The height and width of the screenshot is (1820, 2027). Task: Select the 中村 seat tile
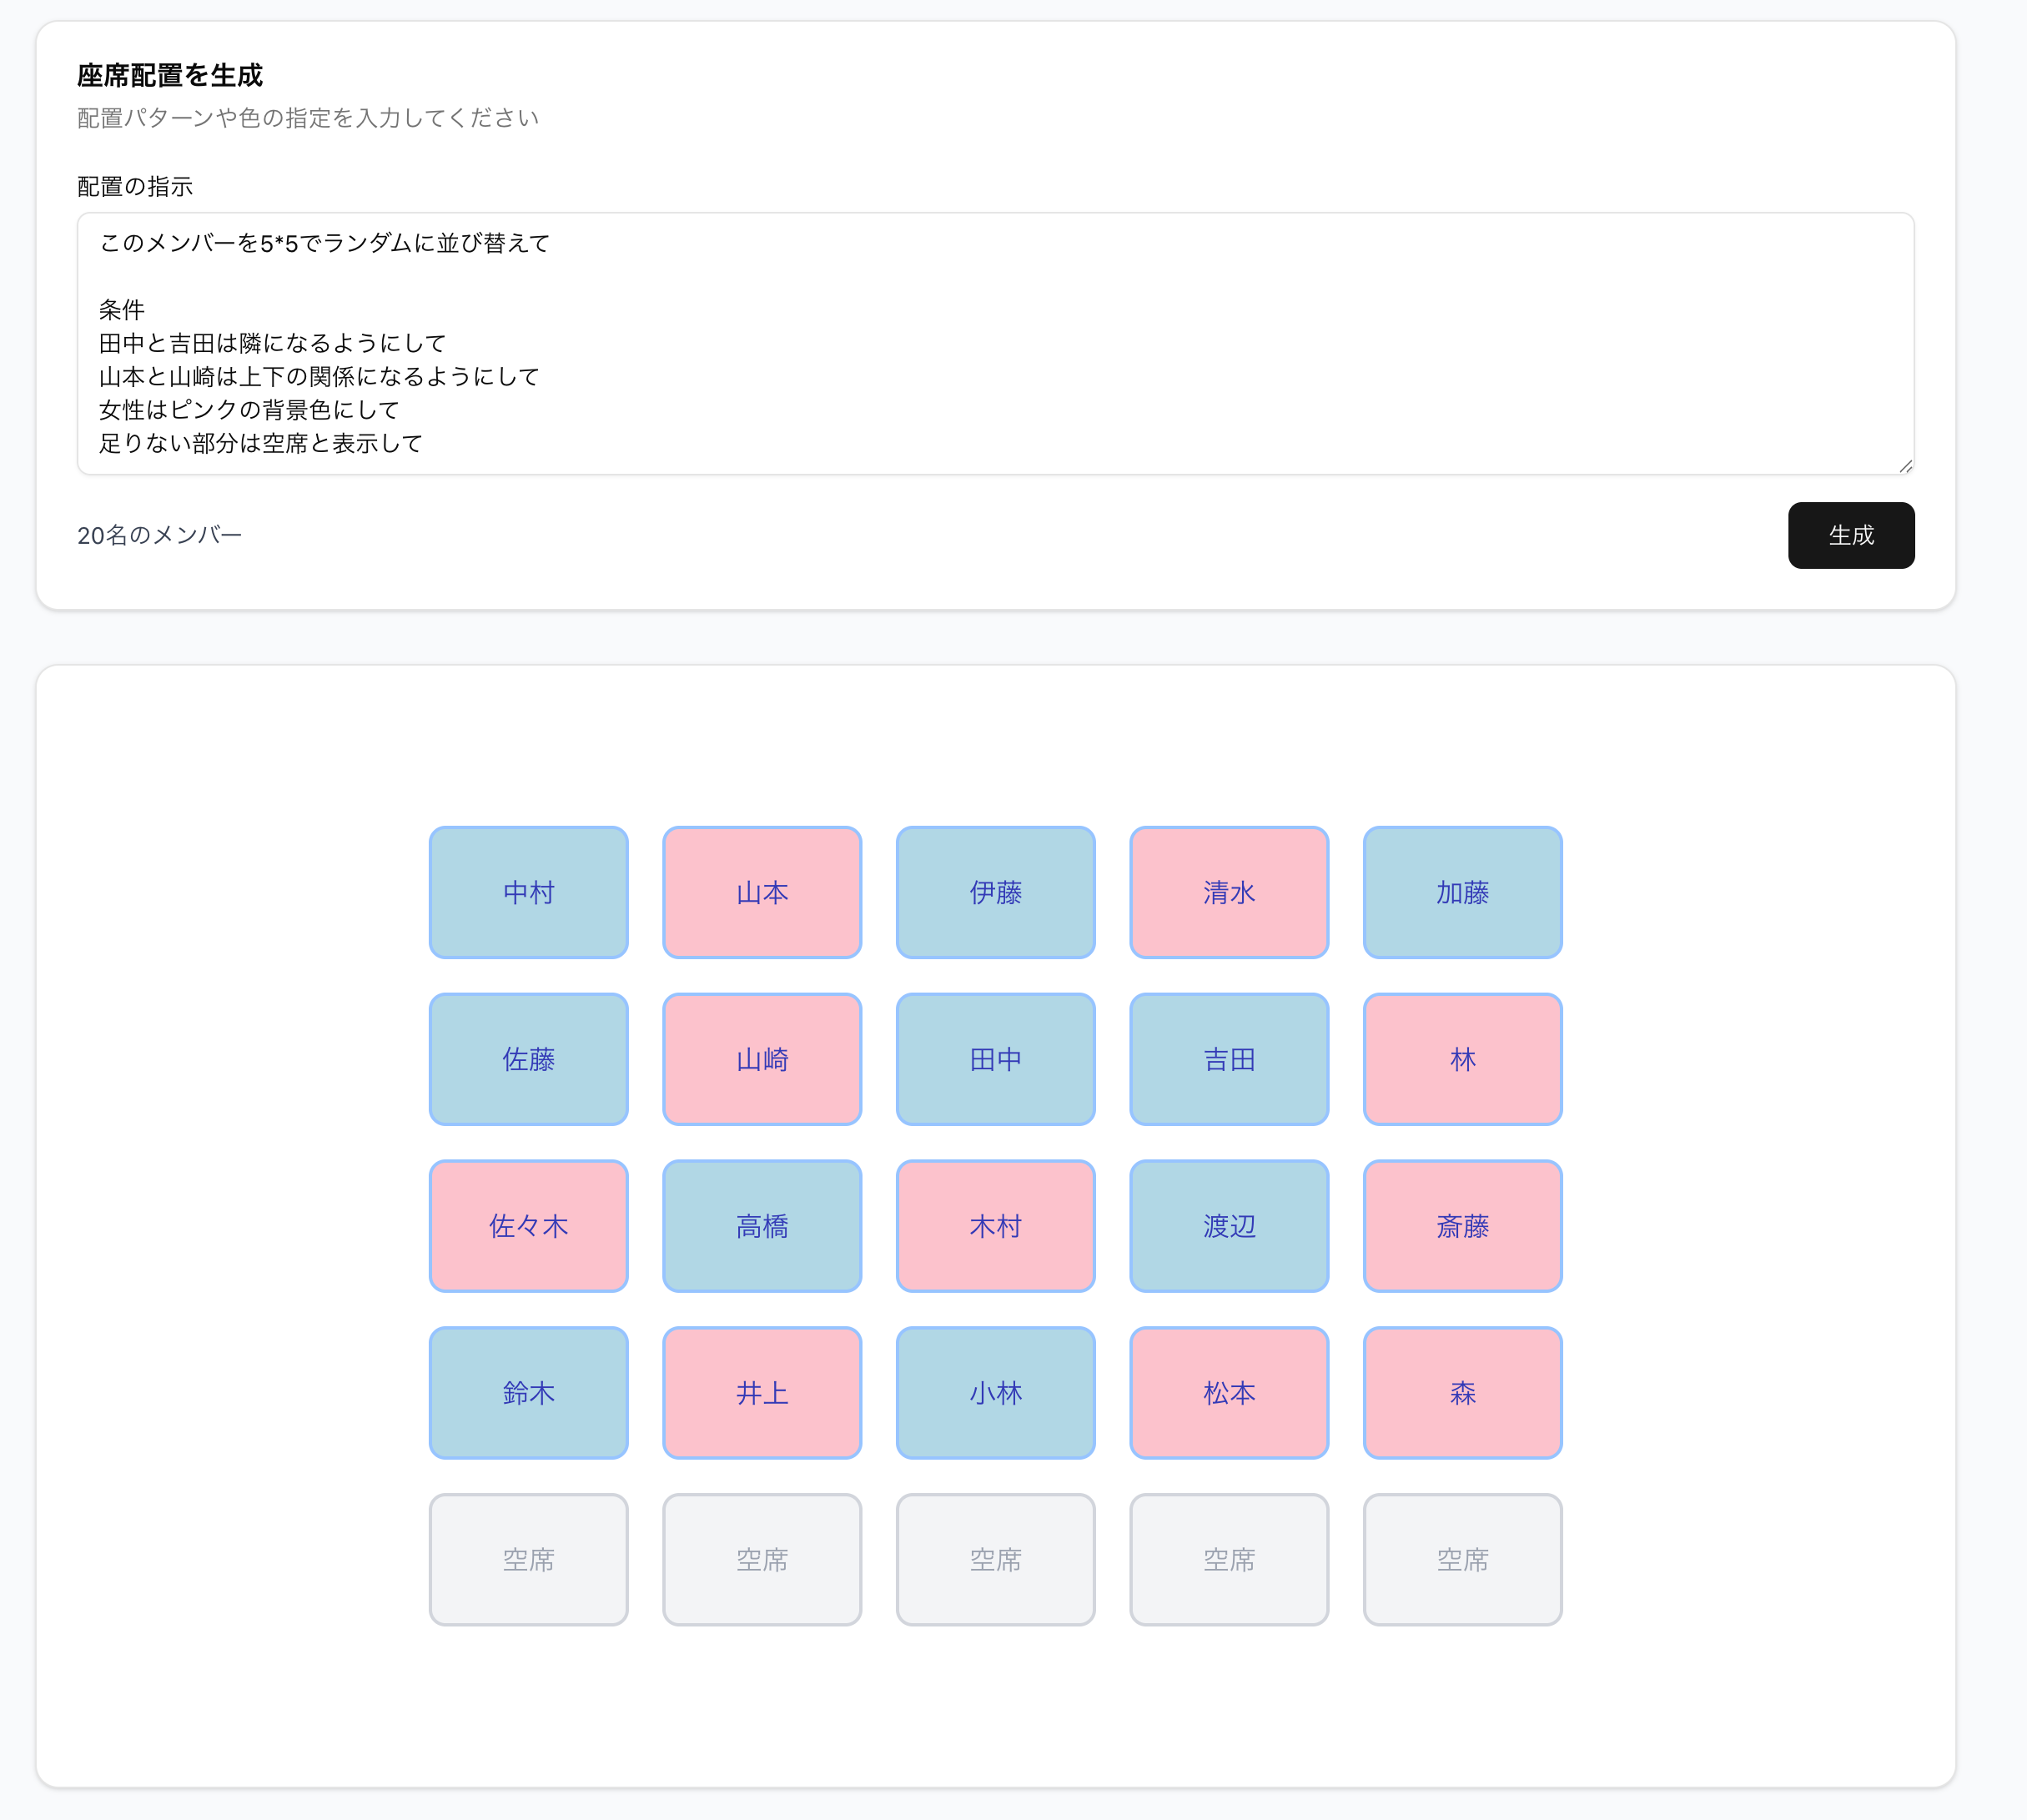pyautogui.click(x=528, y=892)
